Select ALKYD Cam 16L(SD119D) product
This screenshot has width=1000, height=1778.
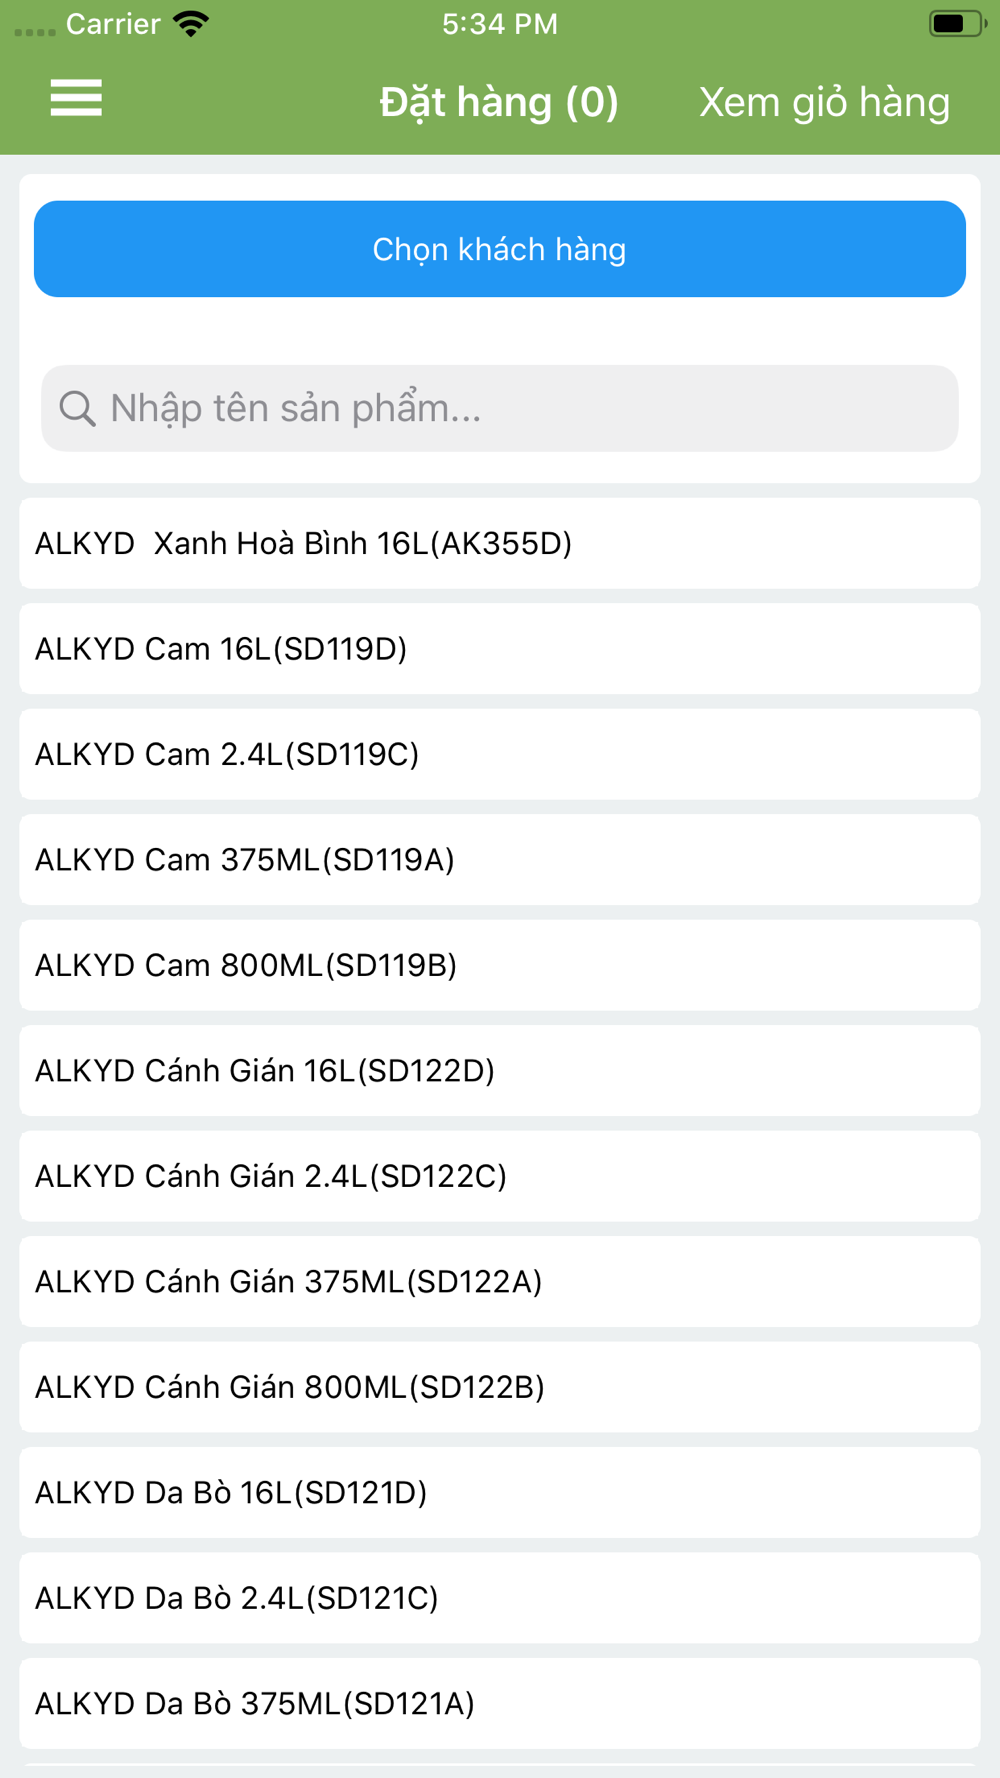pyautogui.click(x=499, y=649)
